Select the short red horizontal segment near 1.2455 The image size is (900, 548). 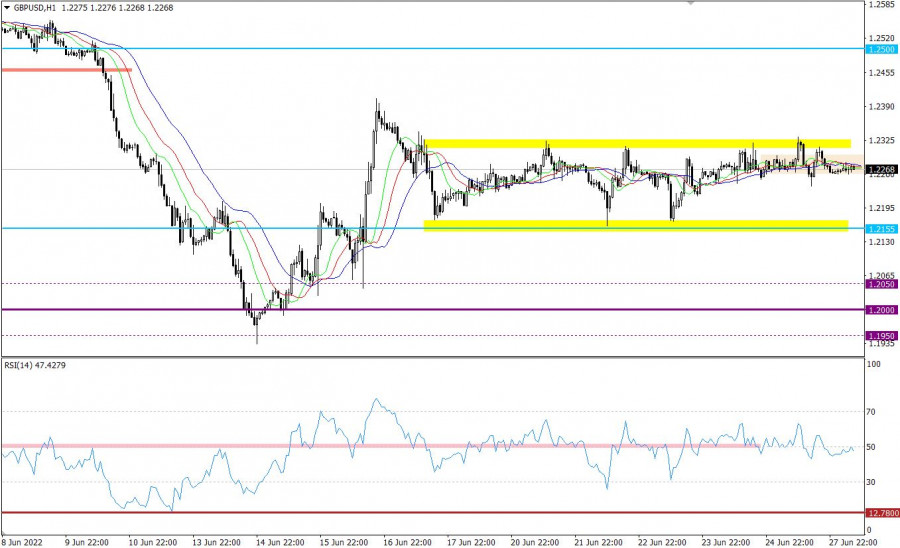[x=67, y=70]
